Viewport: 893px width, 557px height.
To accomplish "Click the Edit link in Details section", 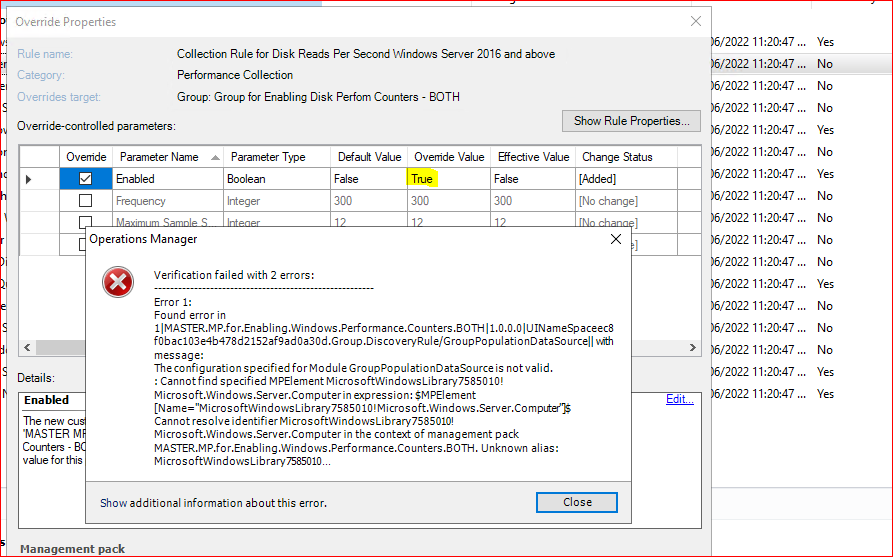I will click(679, 399).
